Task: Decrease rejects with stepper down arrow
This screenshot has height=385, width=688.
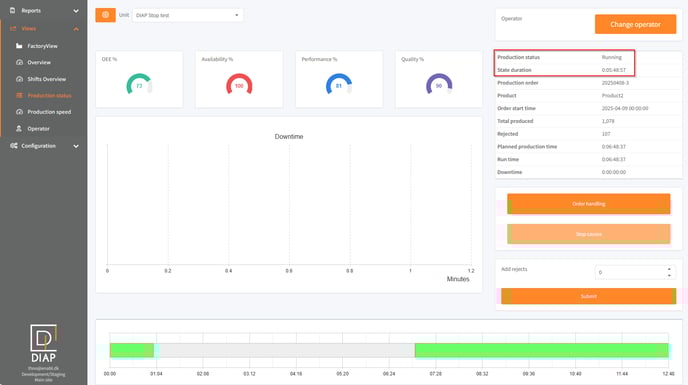Action: click(x=669, y=276)
